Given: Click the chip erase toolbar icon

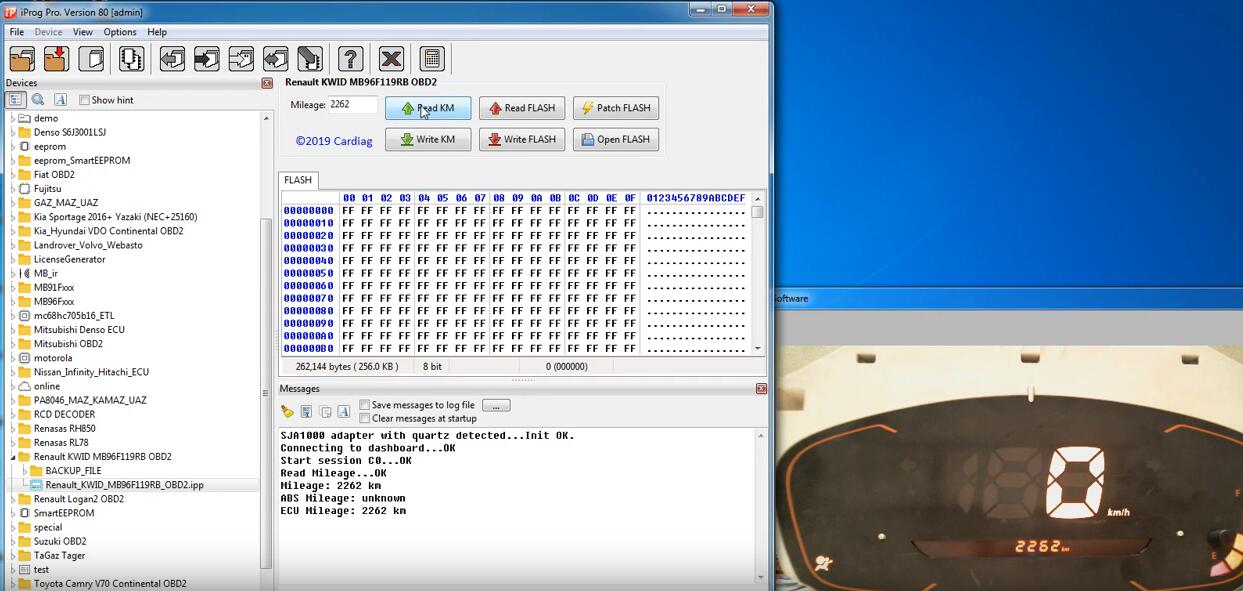Looking at the screenshot, I should point(310,59).
